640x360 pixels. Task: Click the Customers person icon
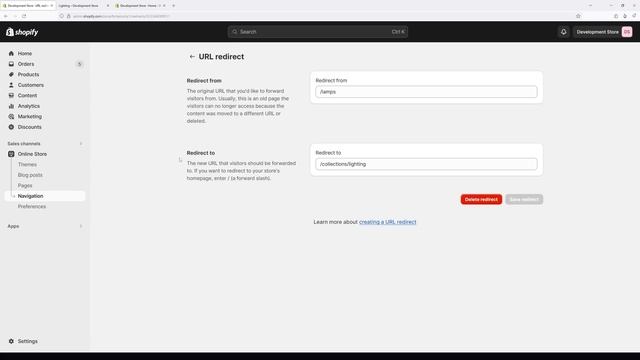11,85
